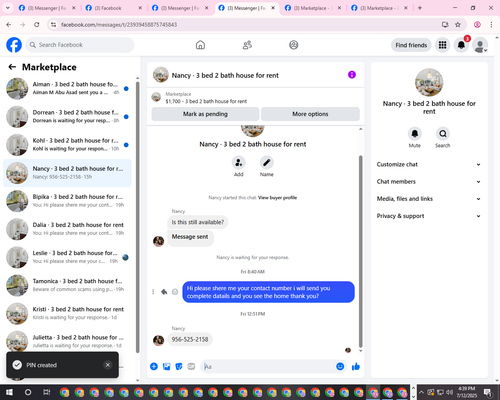Click Mark as pending button
Viewport: 500px width, 400px height.
point(205,114)
